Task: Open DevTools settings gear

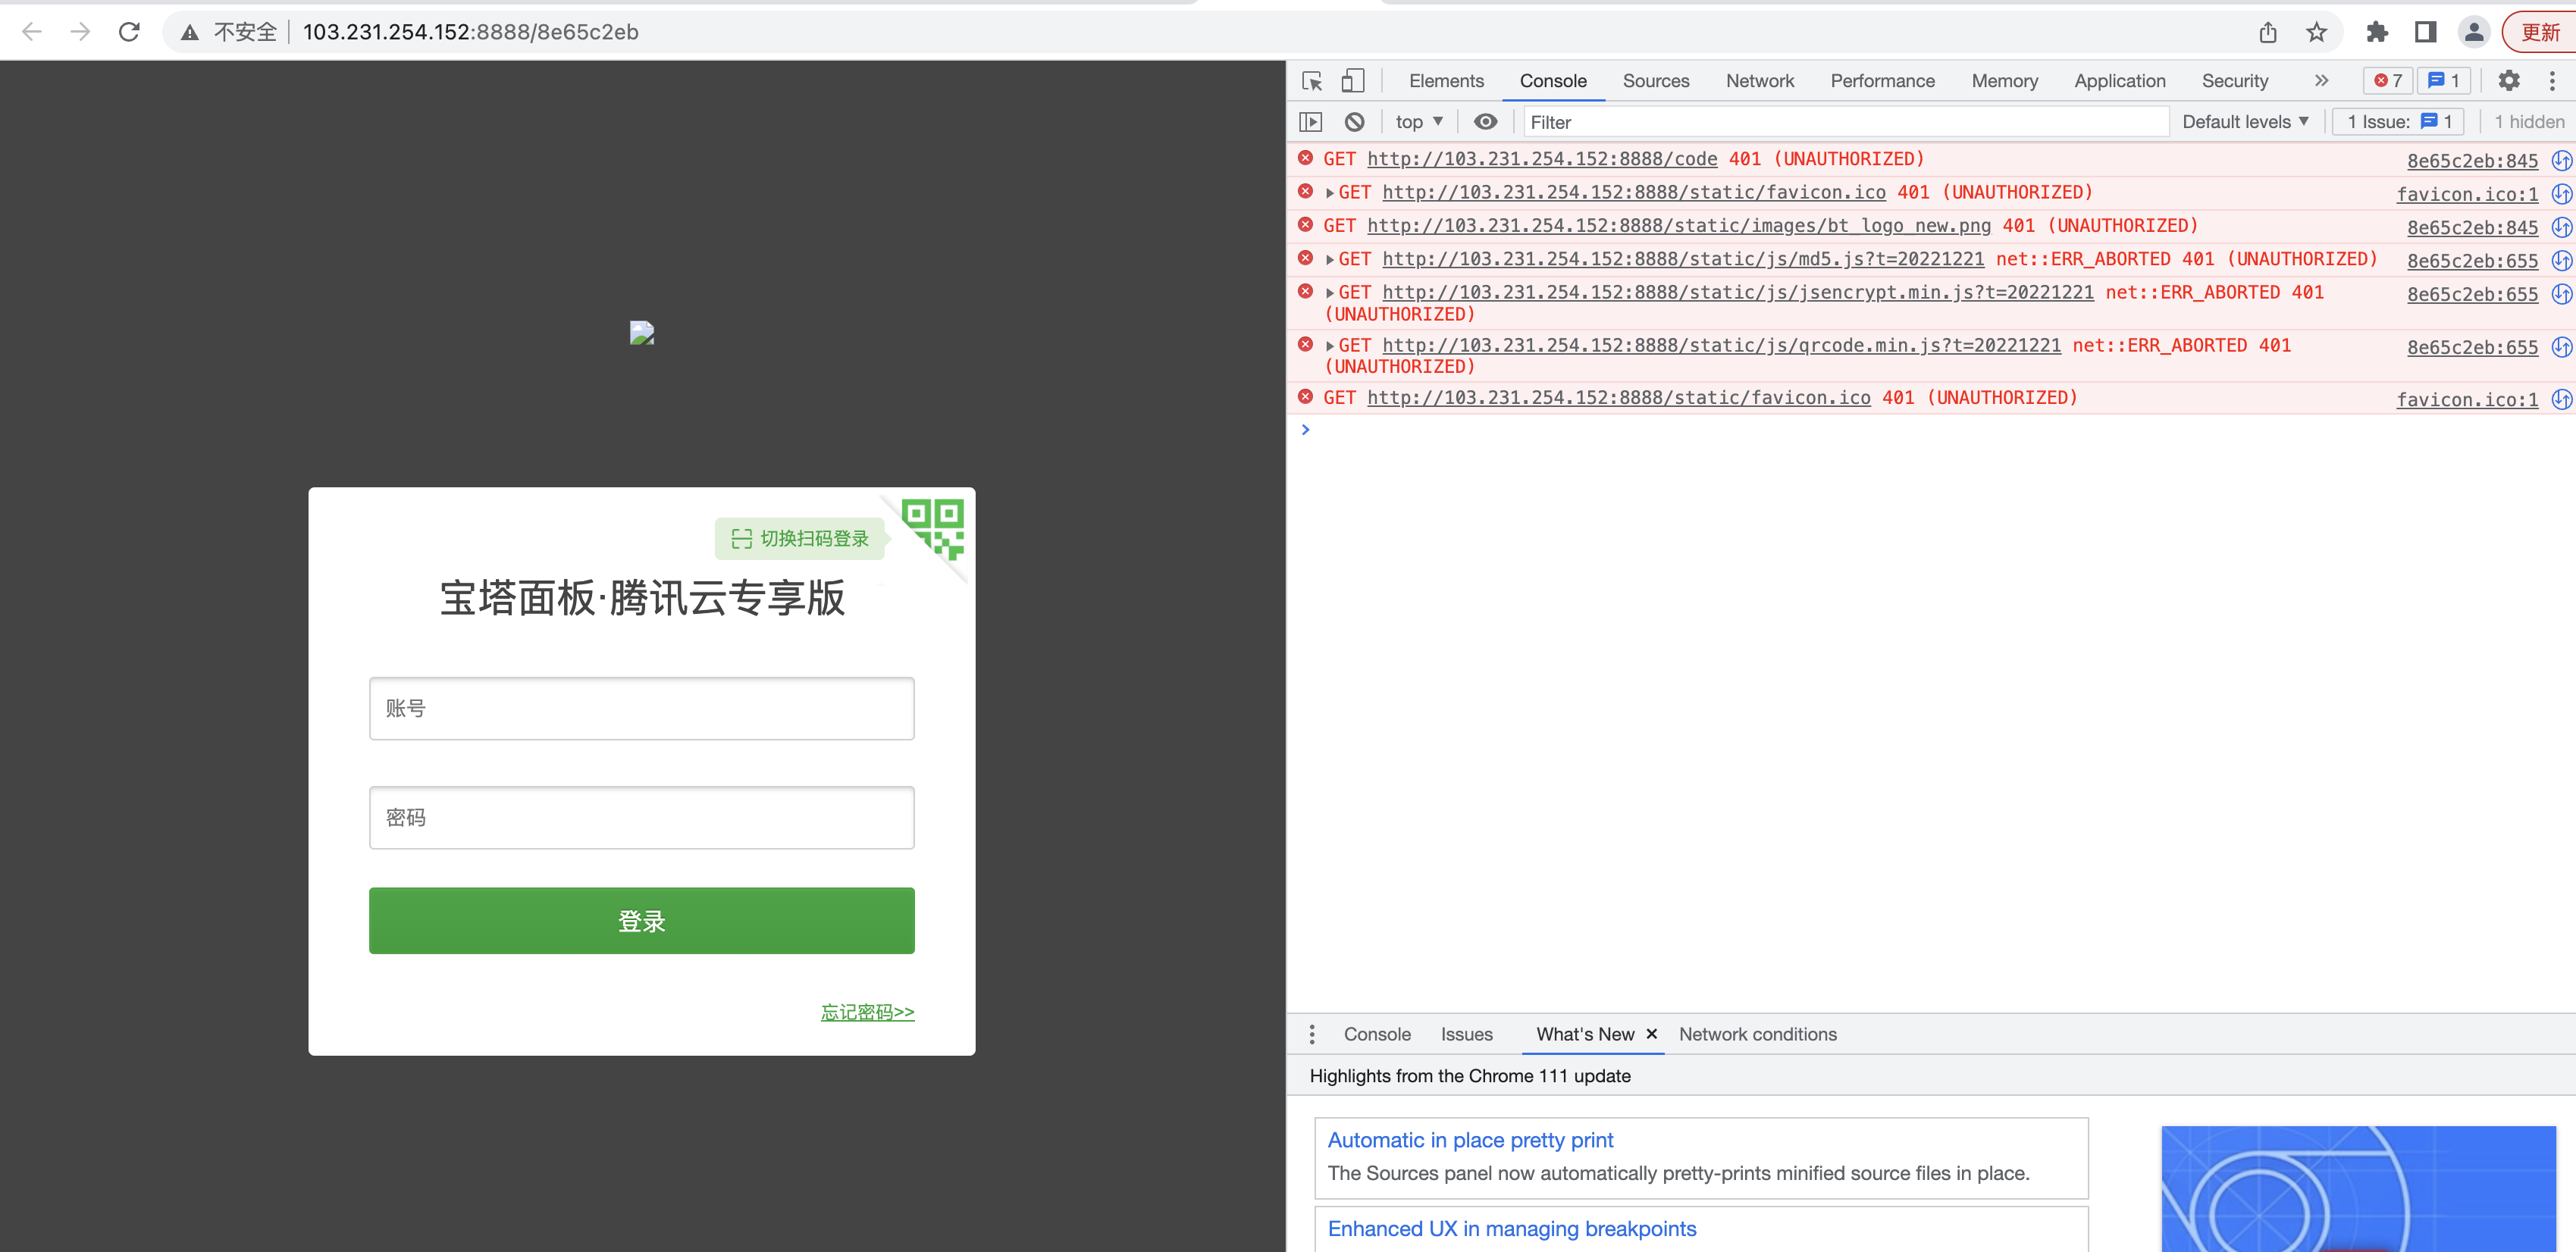Action: click(2508, 81)
